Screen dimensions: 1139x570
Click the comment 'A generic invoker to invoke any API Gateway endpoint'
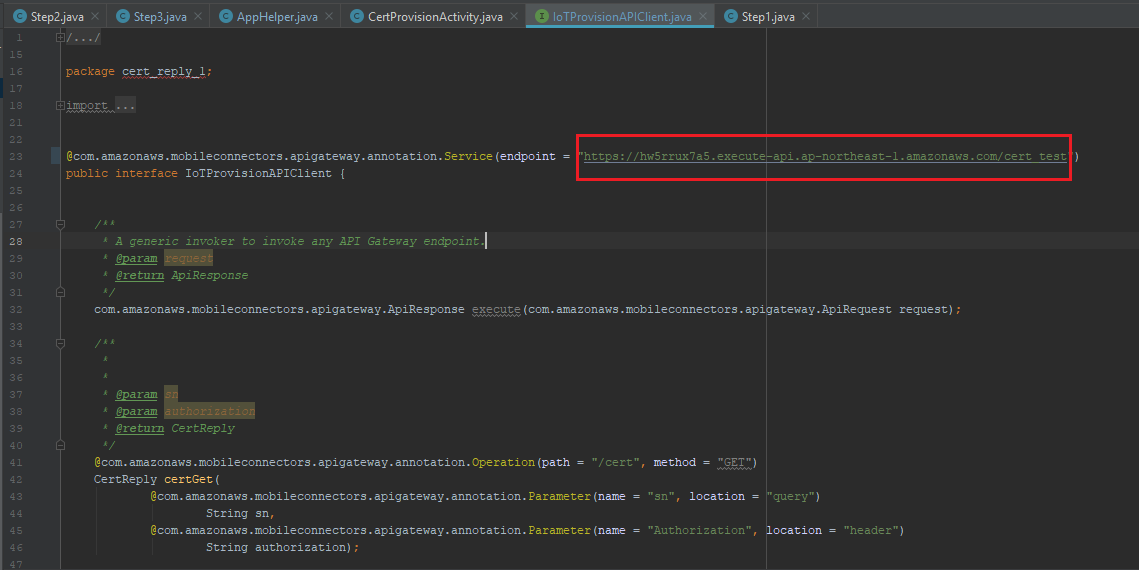(298, 241)
